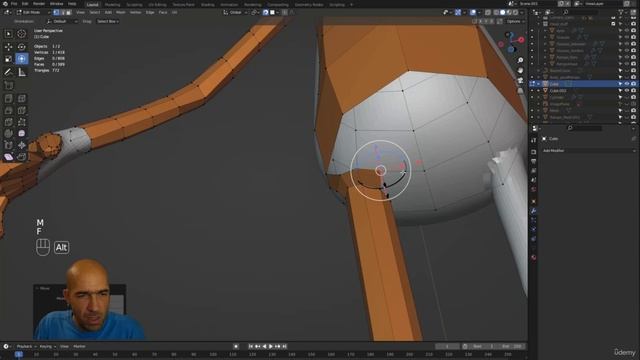Select the Transform tool
This screenshot has height=360, width=640.
click(22, 59)
